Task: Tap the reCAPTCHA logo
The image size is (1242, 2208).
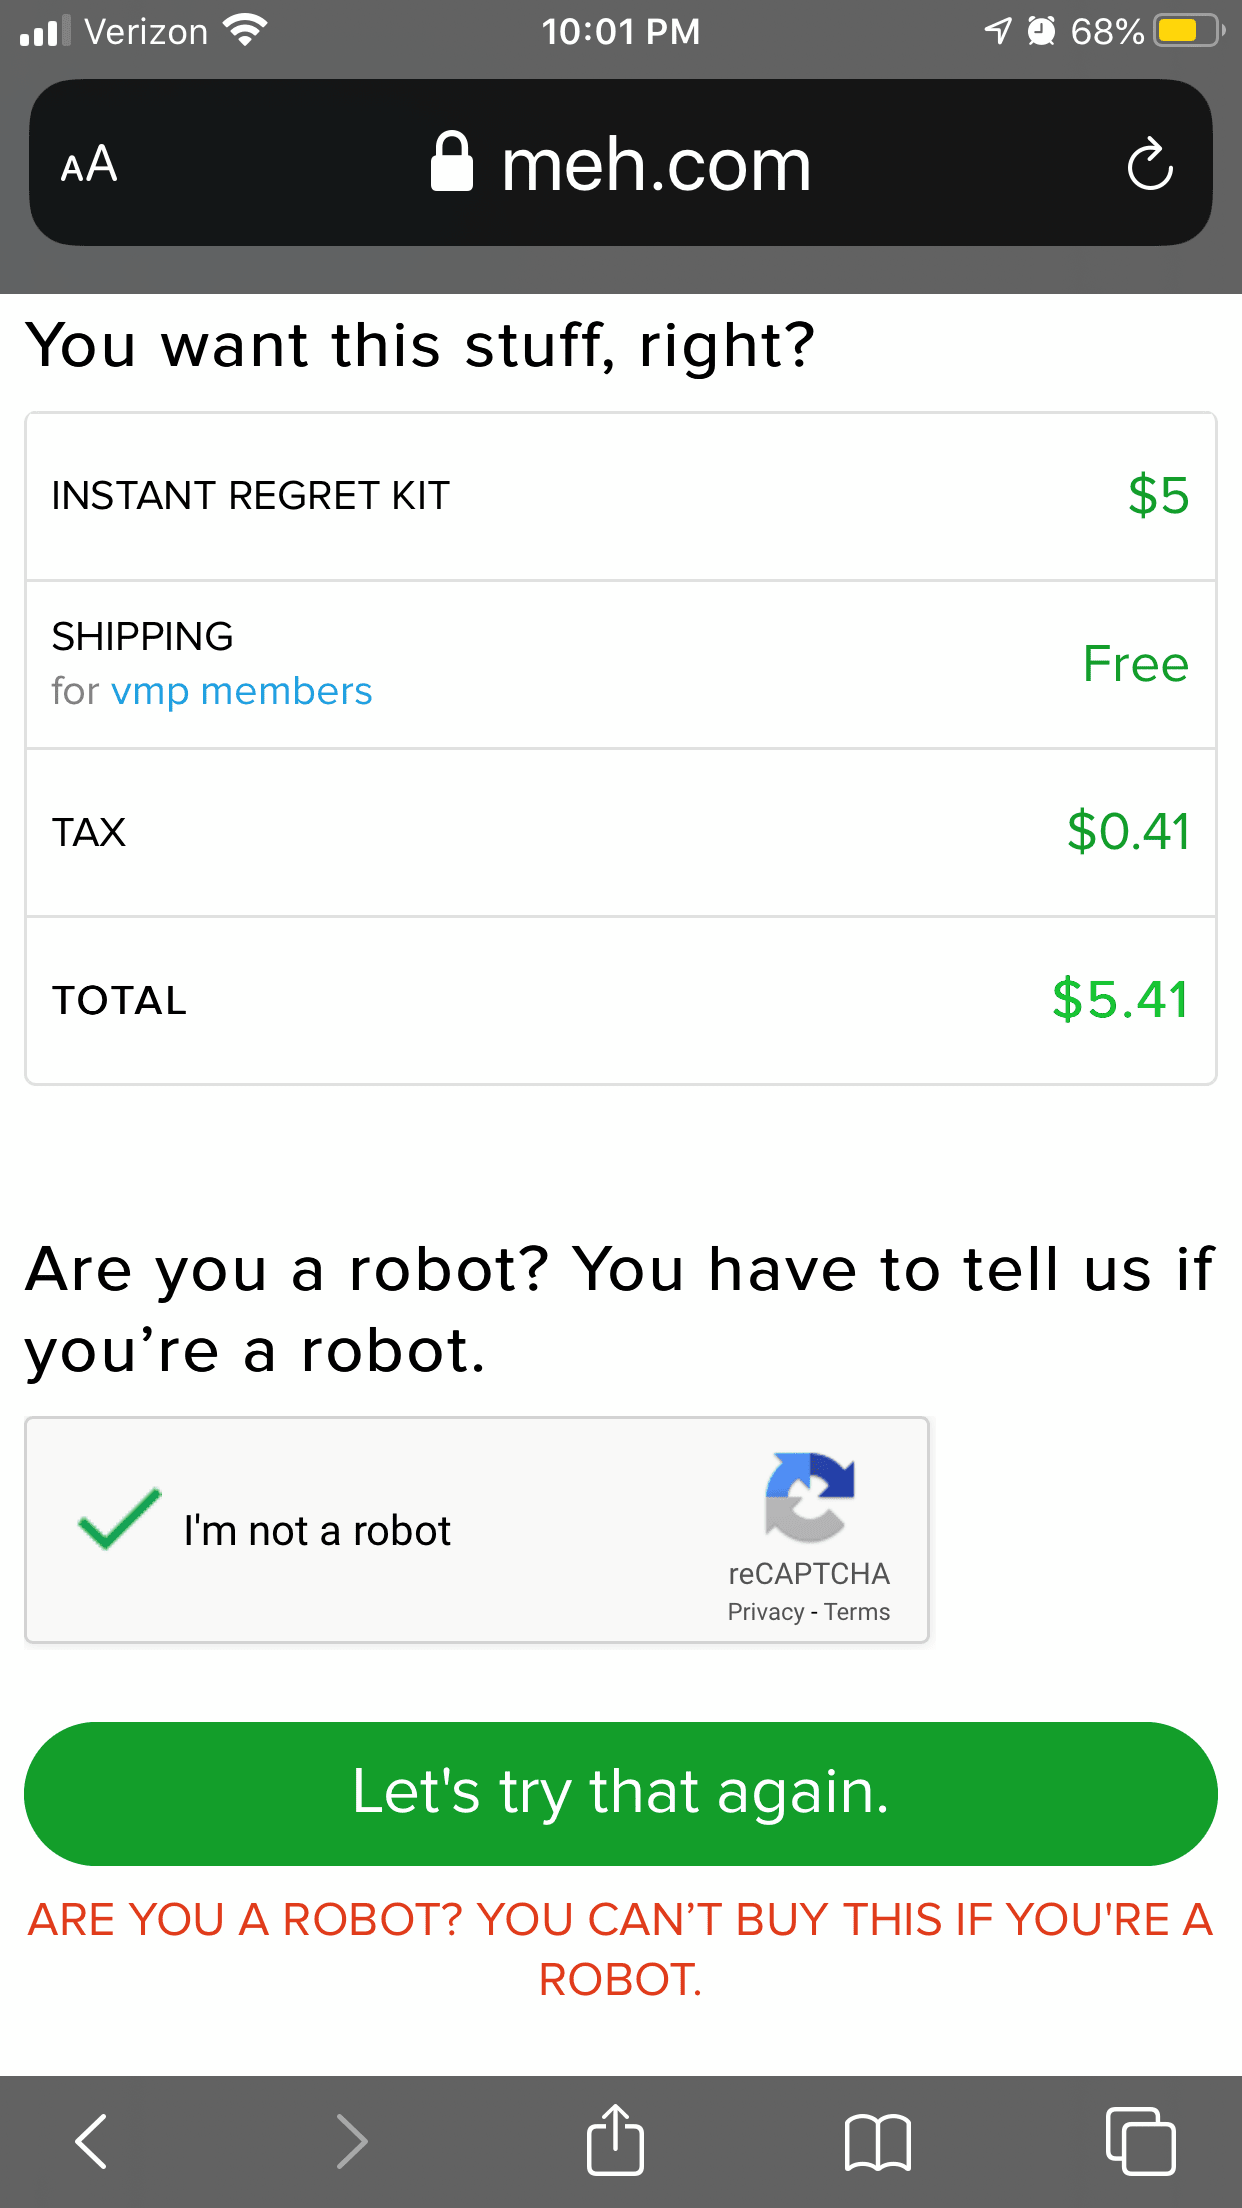Action: click(809, 1496)
